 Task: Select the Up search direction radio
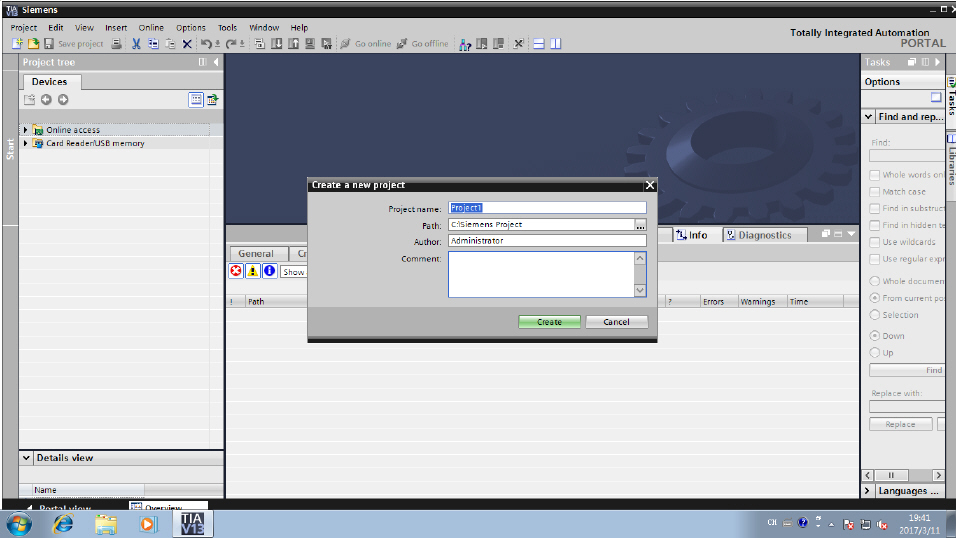point(875,353)
